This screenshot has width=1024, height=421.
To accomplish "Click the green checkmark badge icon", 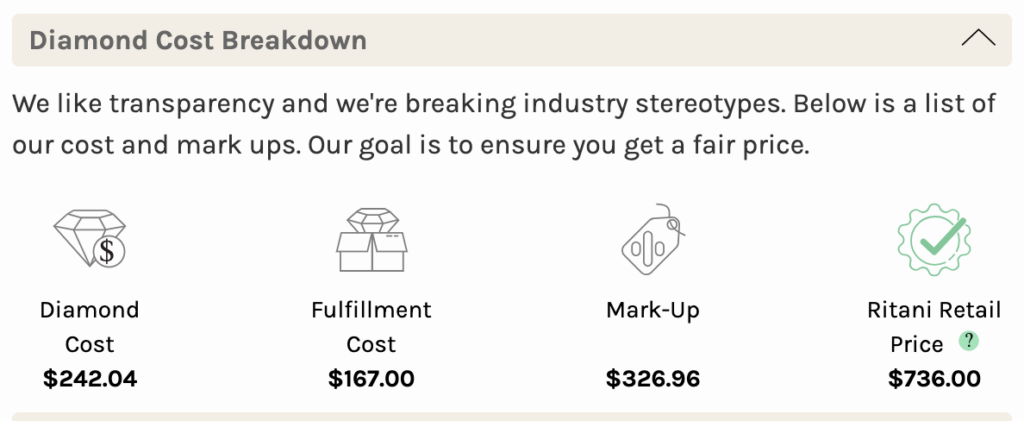I will (x=934, y=239).
